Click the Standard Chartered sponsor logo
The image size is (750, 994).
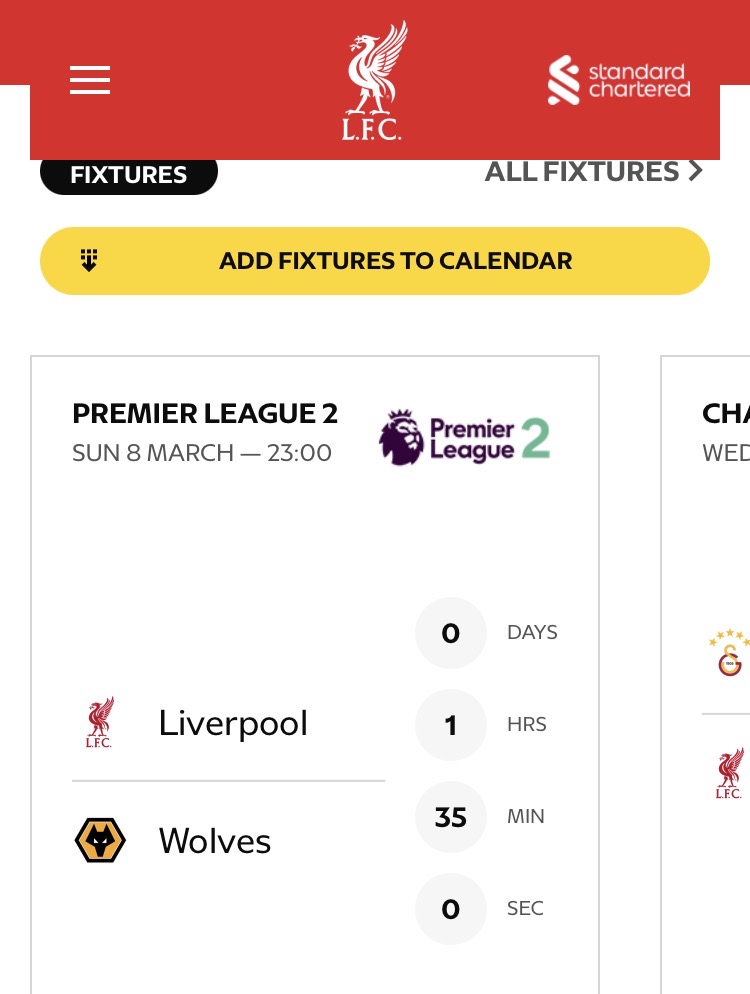pyautogui.click(x=619, y=80)
